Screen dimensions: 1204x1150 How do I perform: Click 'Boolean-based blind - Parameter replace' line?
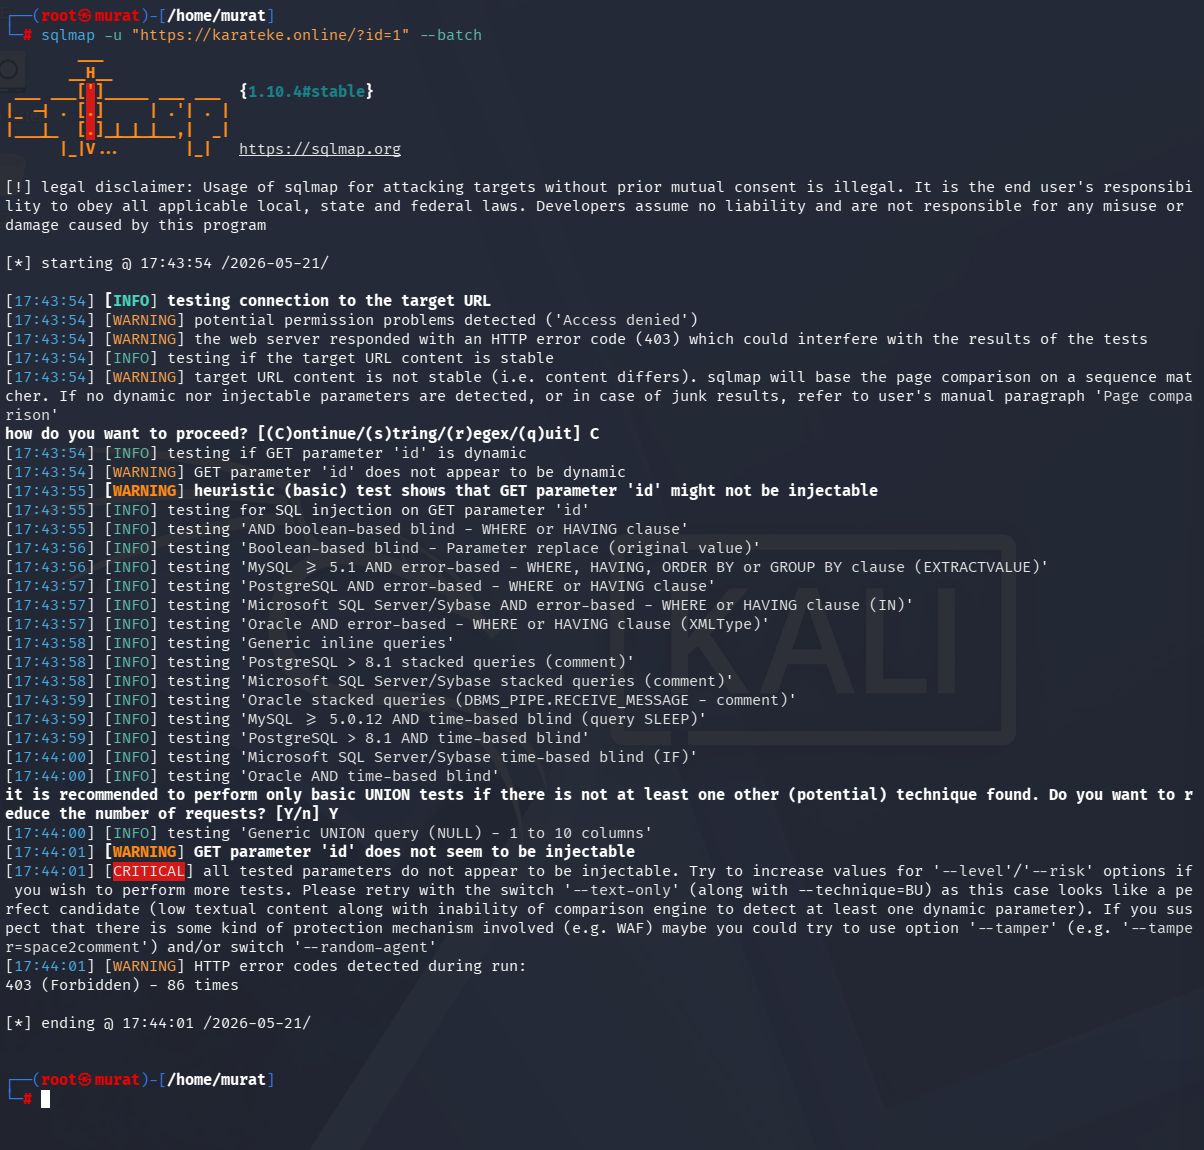click(x=383, y=548)
